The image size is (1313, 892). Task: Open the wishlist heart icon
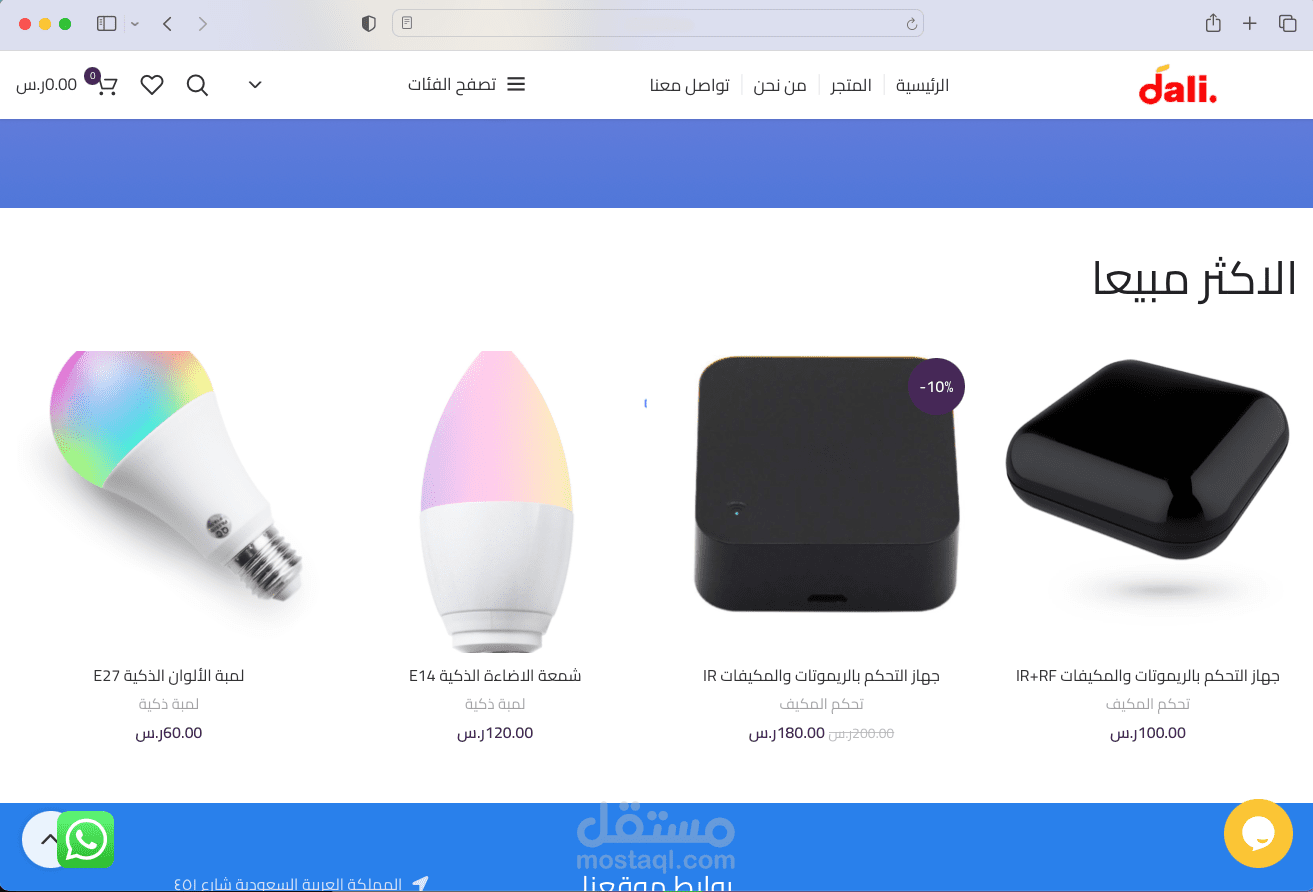152,85
